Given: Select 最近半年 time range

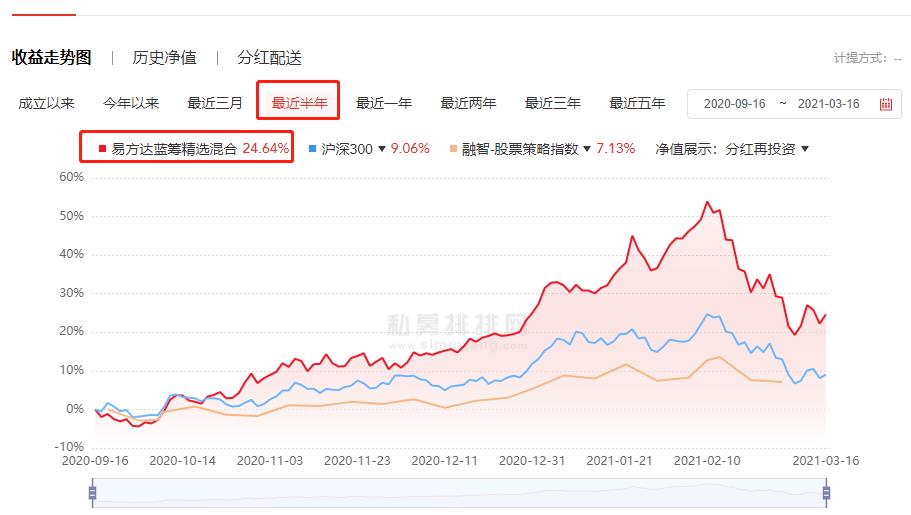Looking at the screenshot, I should coord(299,103).
